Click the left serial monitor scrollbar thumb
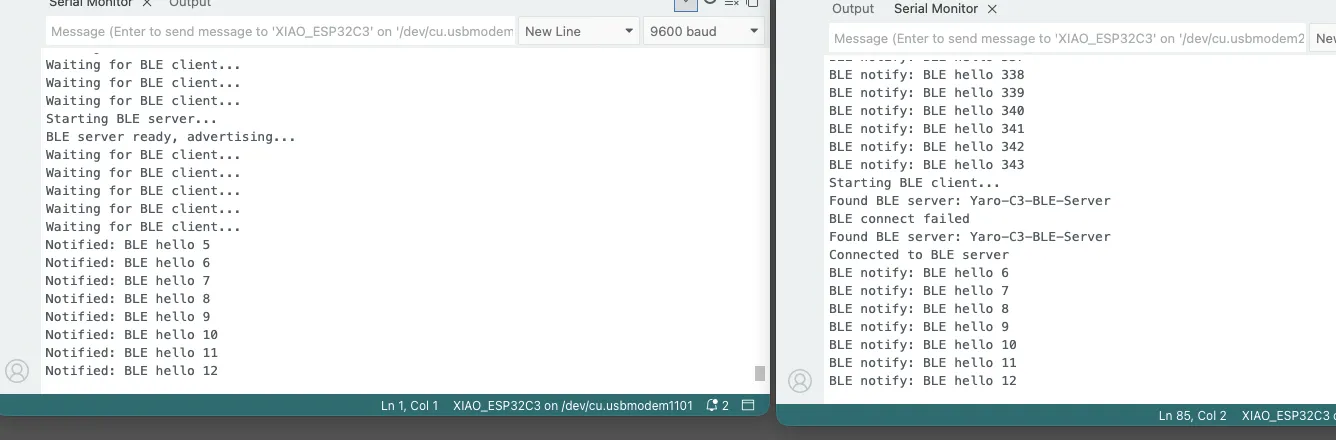The height and width of the screenshot is (440, 1336). tap(760, 373)
